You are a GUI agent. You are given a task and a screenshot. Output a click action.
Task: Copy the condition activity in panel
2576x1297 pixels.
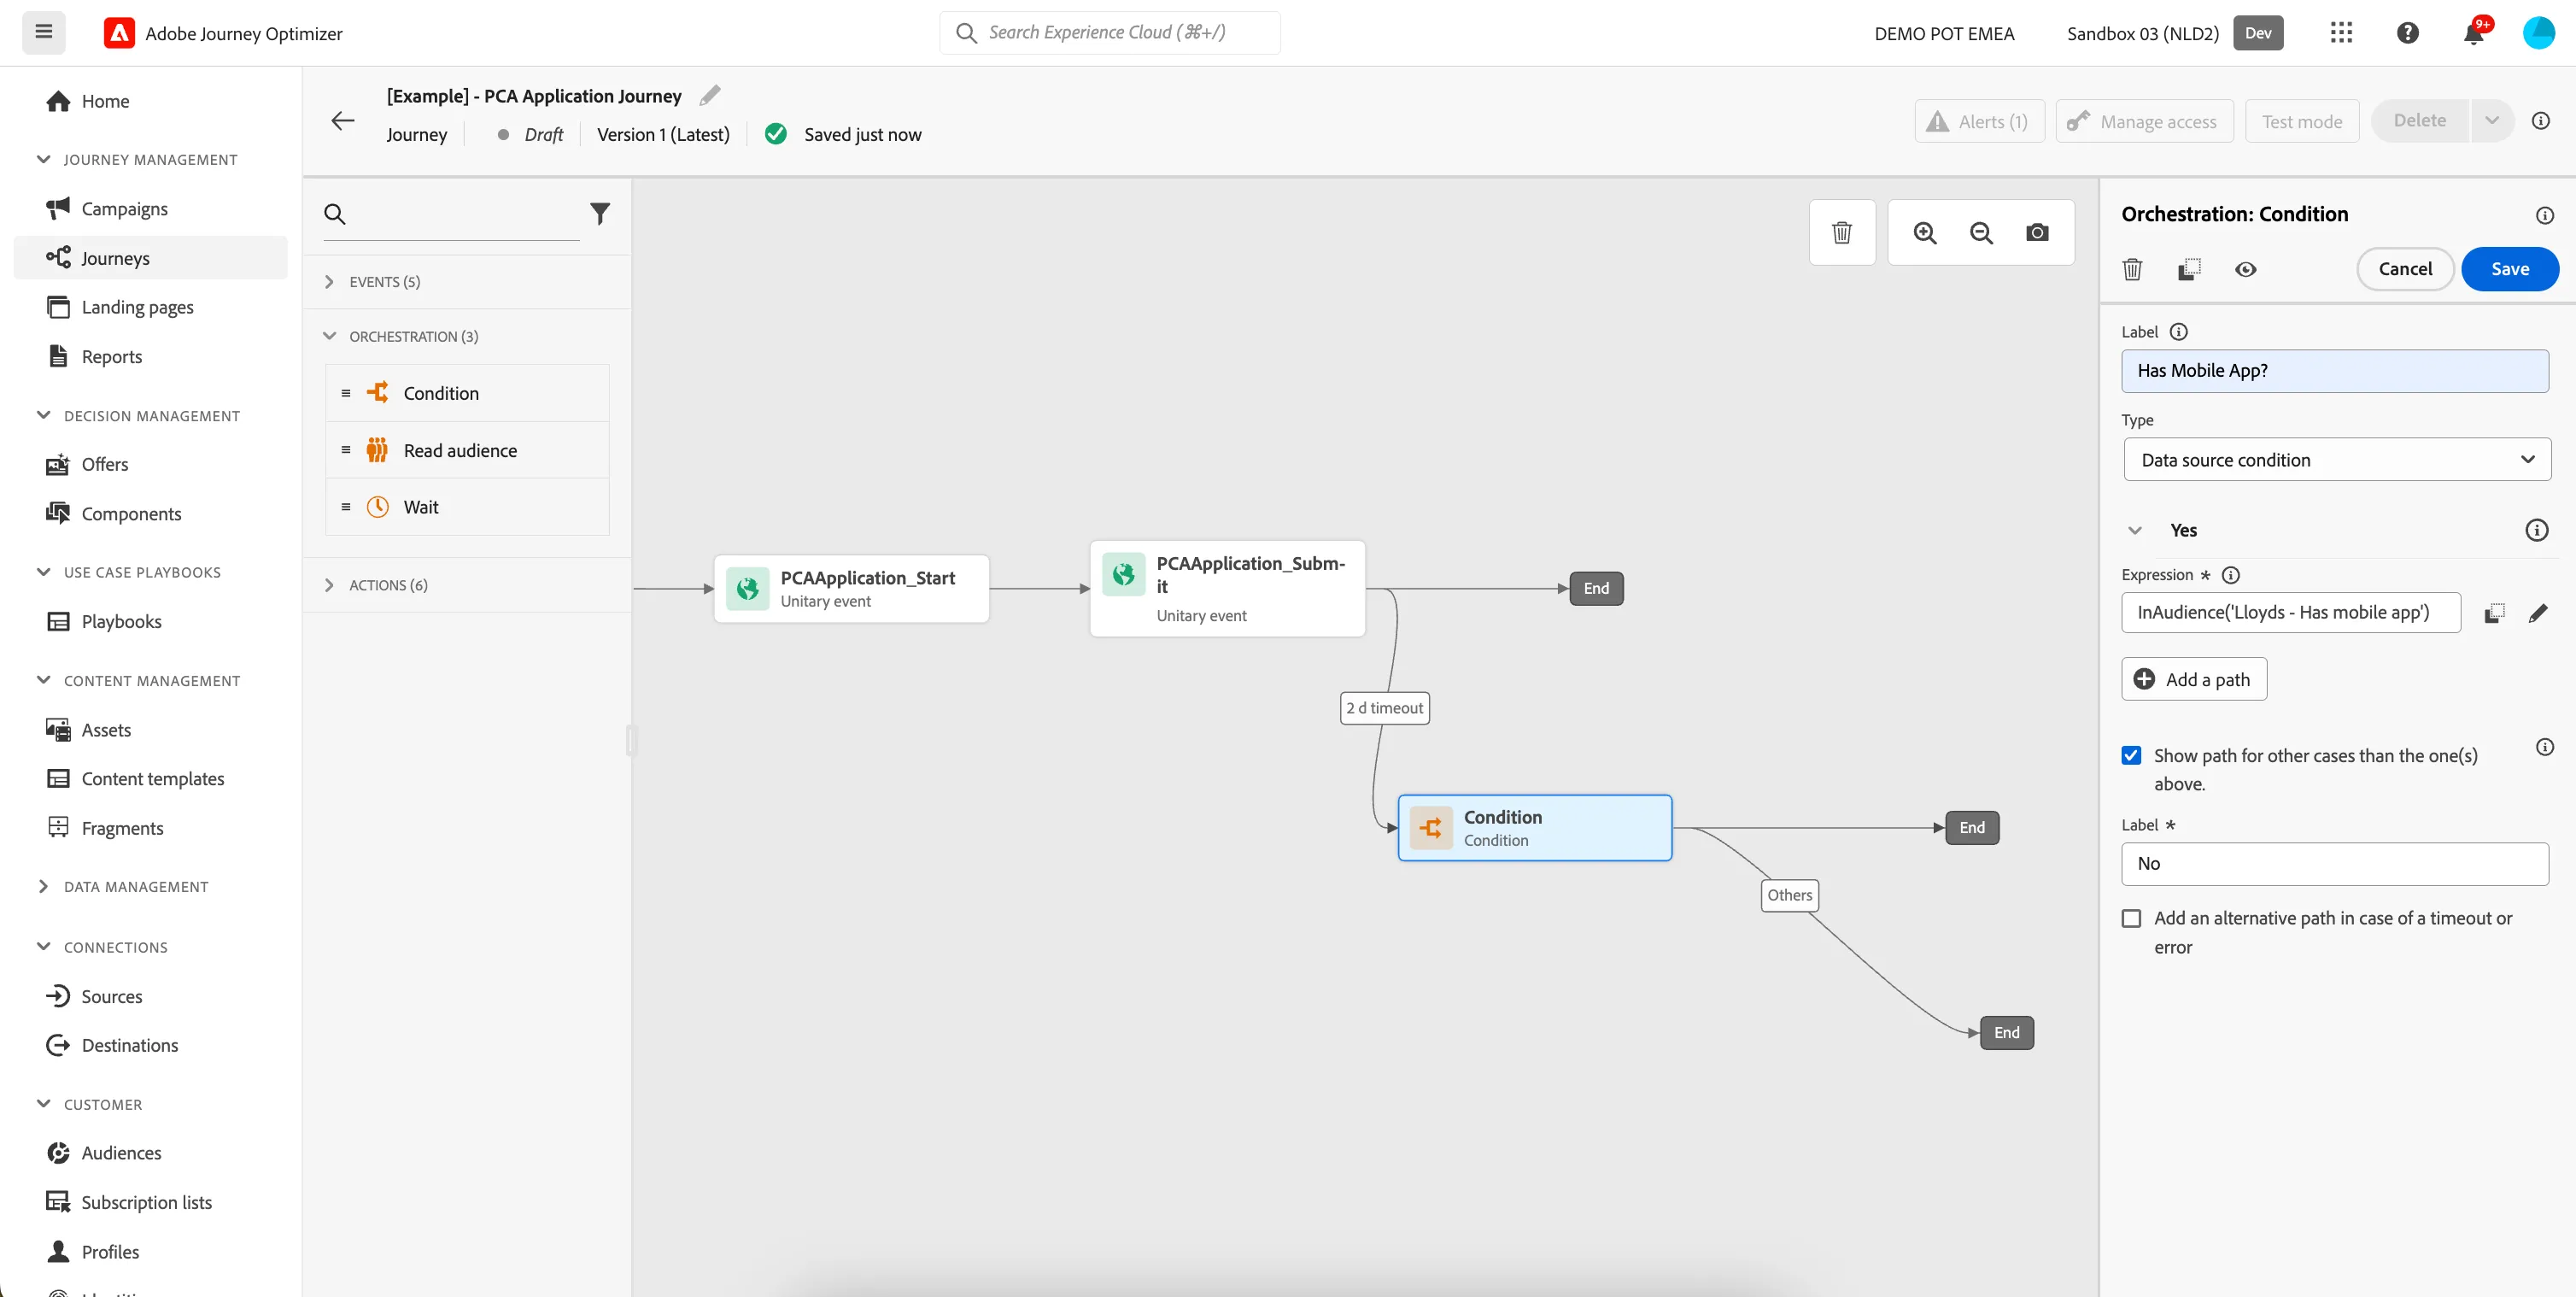click(2189, 269)
